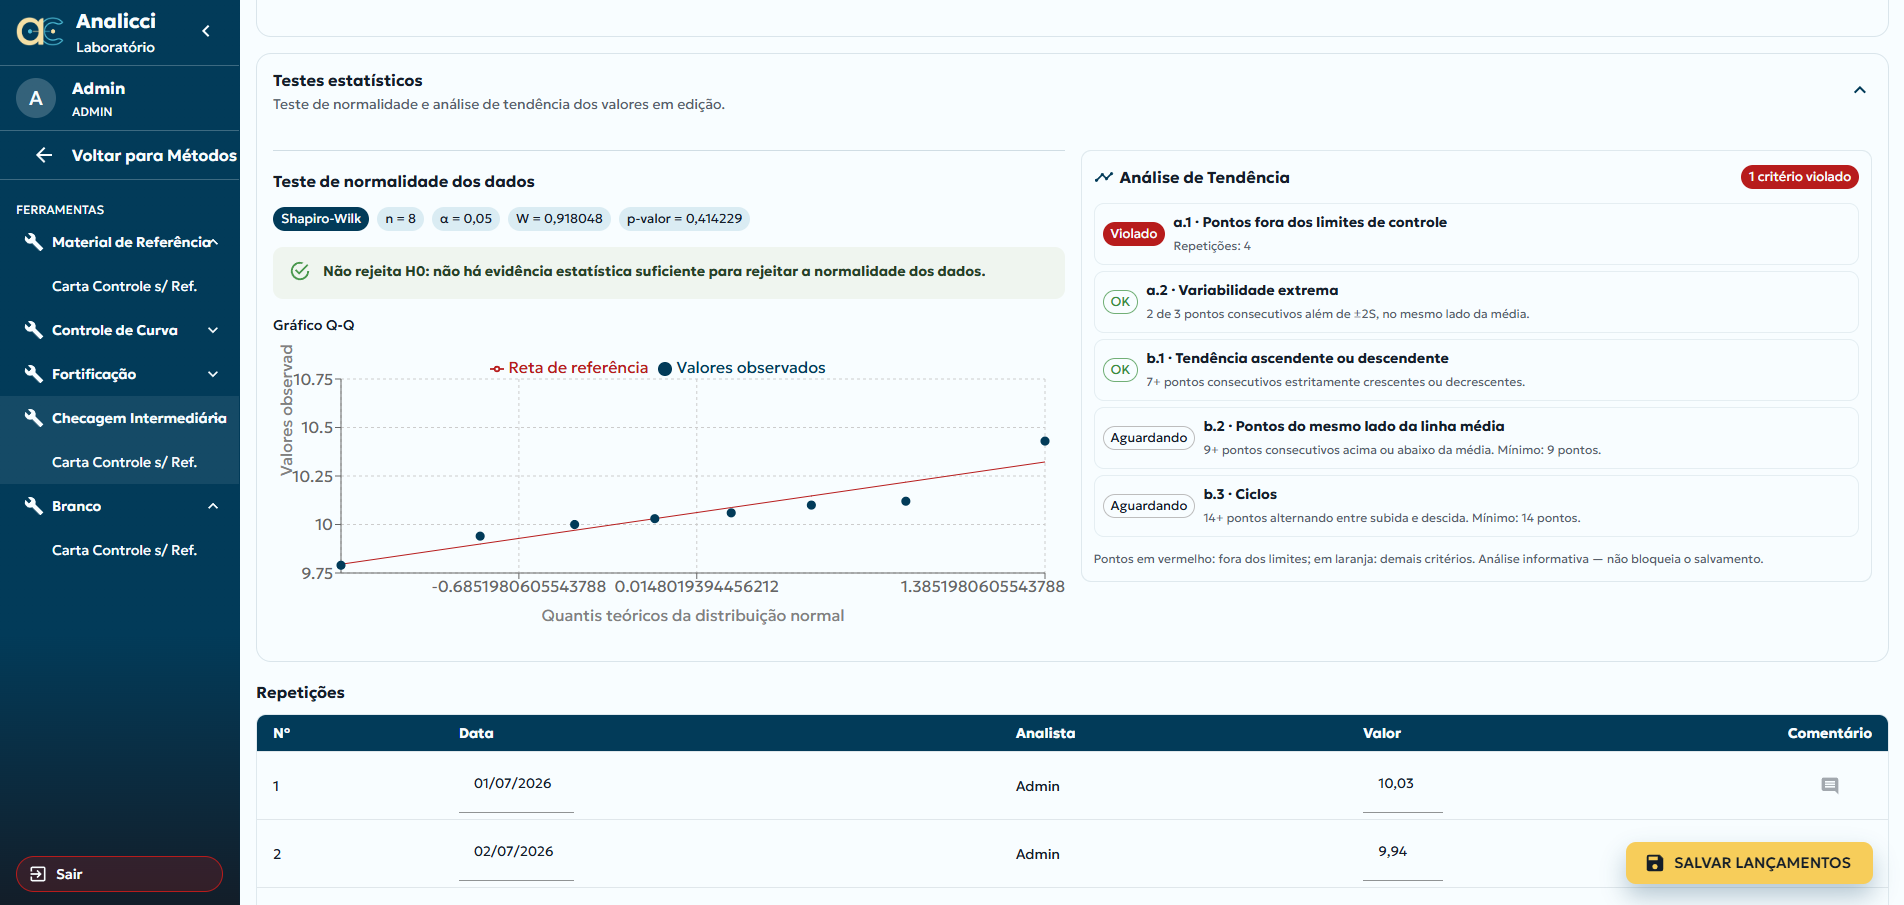Screen dimensions: 1904x905
Task: Click the α = 0,05 chip
Action: pos(466,219)
